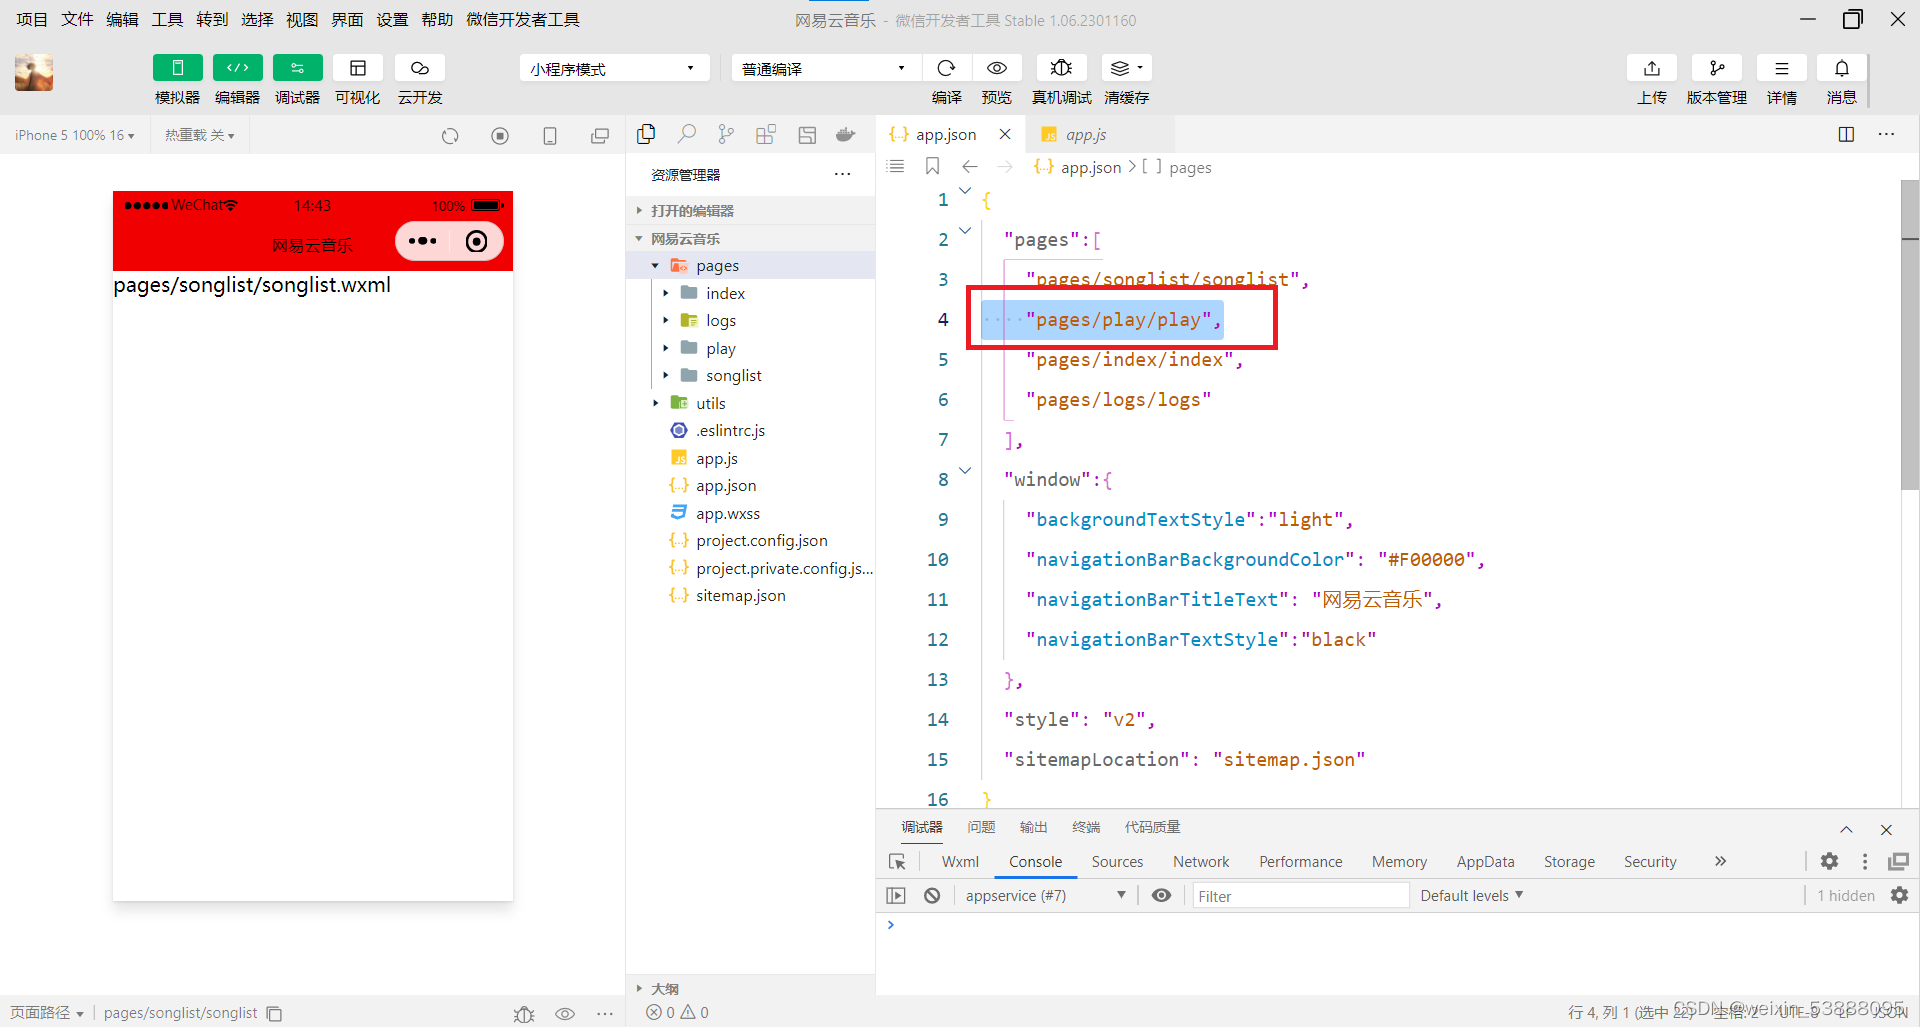
Task: Open the 热重载 hot reload dropdown
Action: (x=200, y=135)
